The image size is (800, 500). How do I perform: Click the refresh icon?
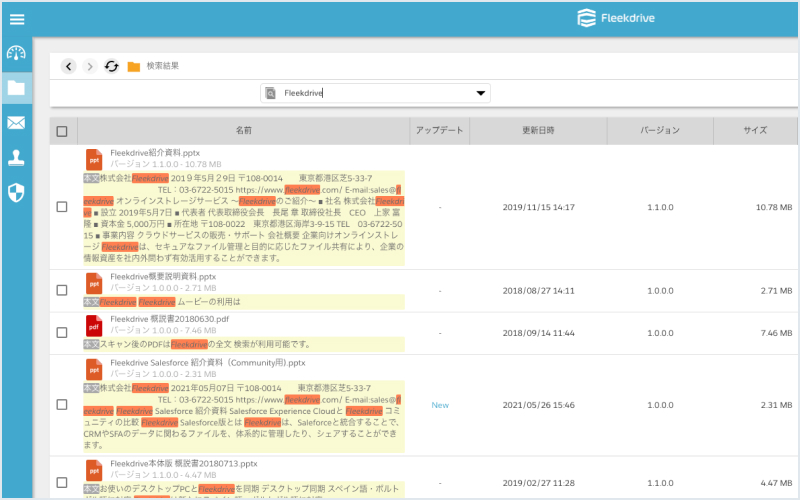pyautogui.click(x=111, y=66)
